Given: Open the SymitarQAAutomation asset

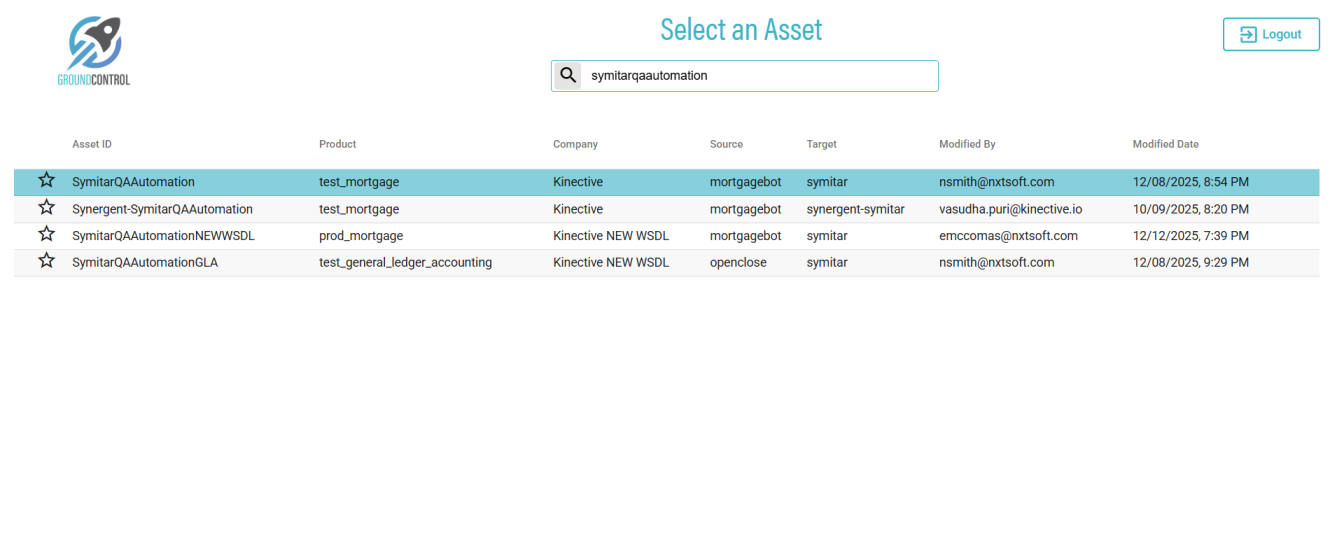Looking at the screenshot, I should [133, 182].
